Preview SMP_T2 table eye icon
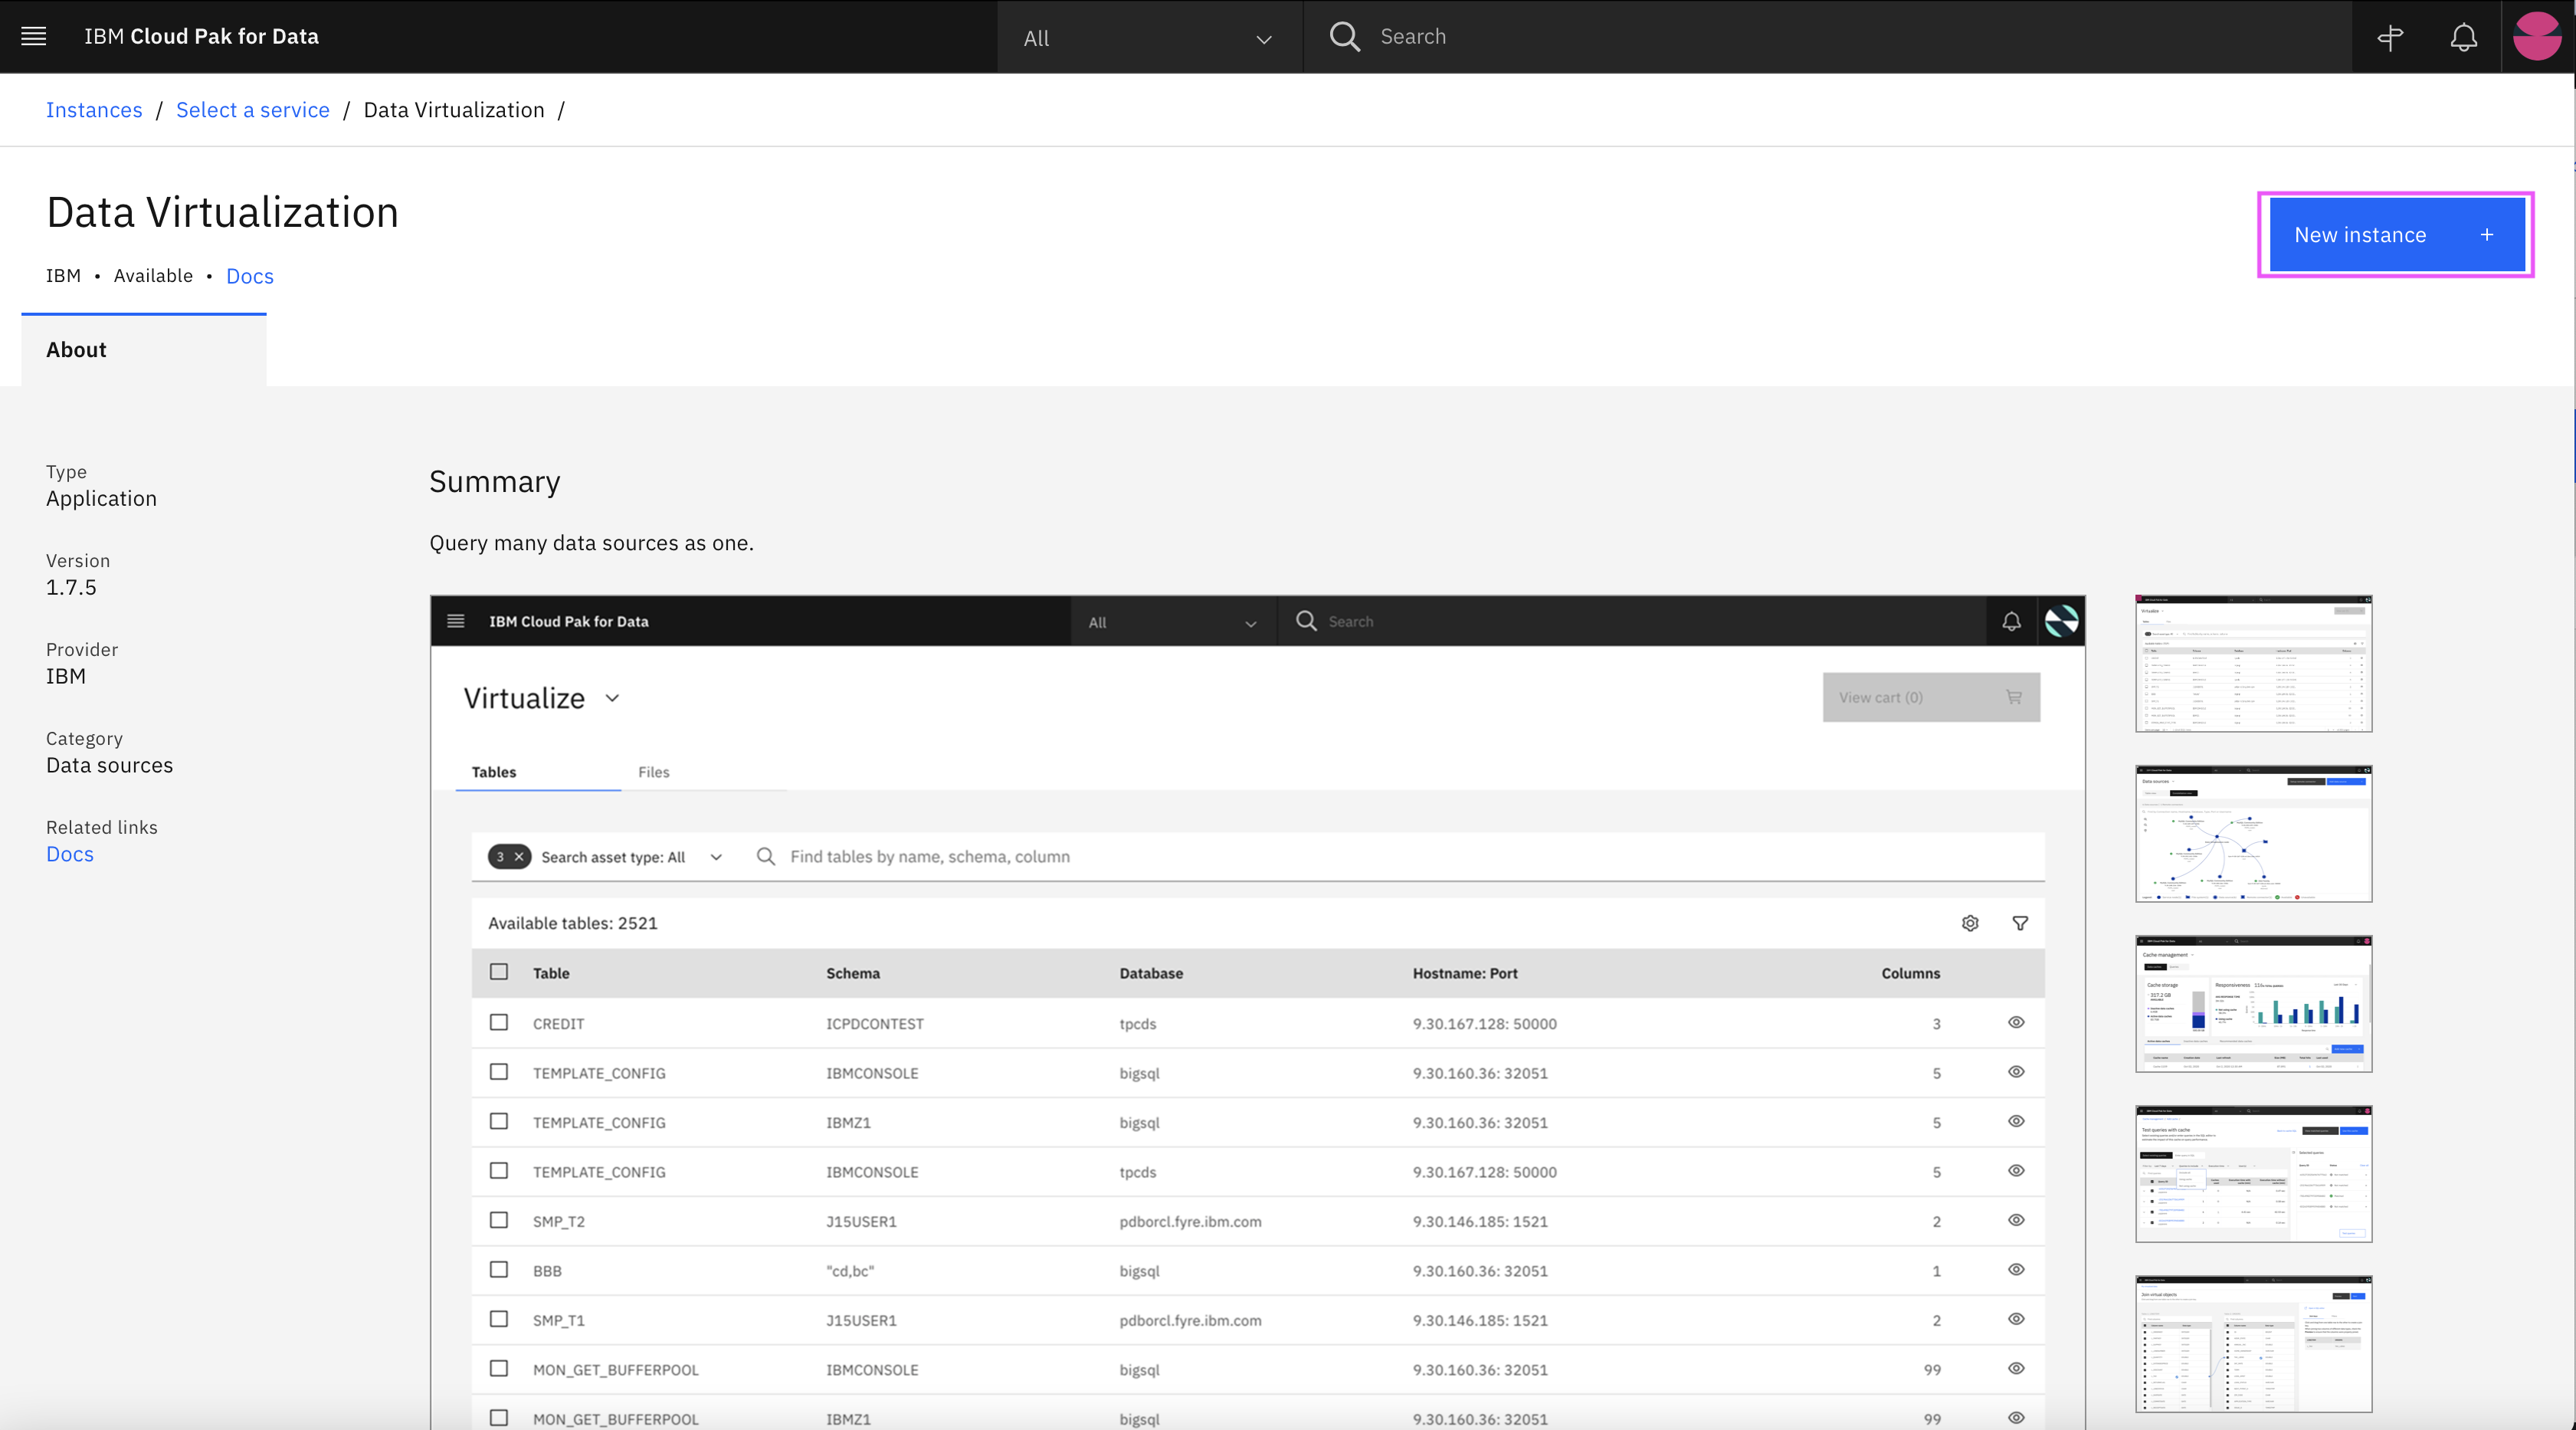 (x=2016, y=1220)
